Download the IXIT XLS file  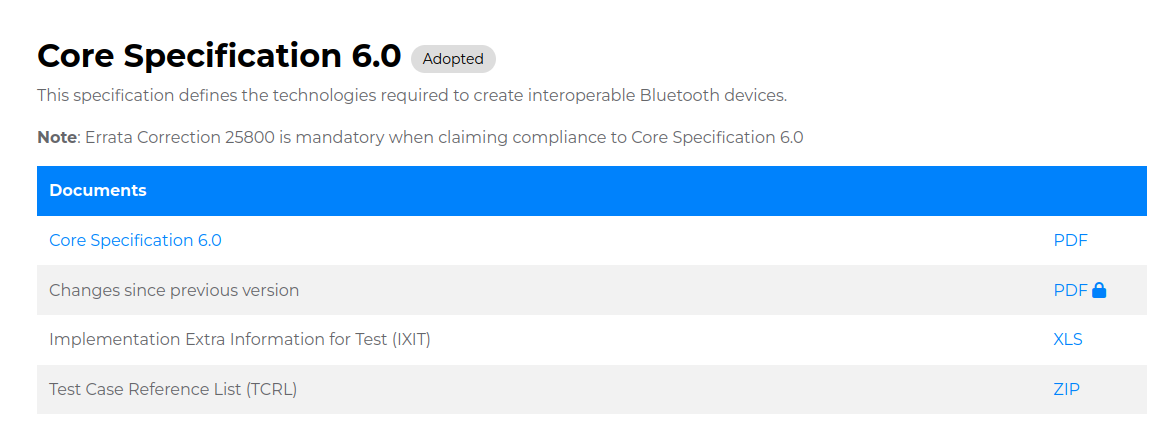(x=1068, y=340)
